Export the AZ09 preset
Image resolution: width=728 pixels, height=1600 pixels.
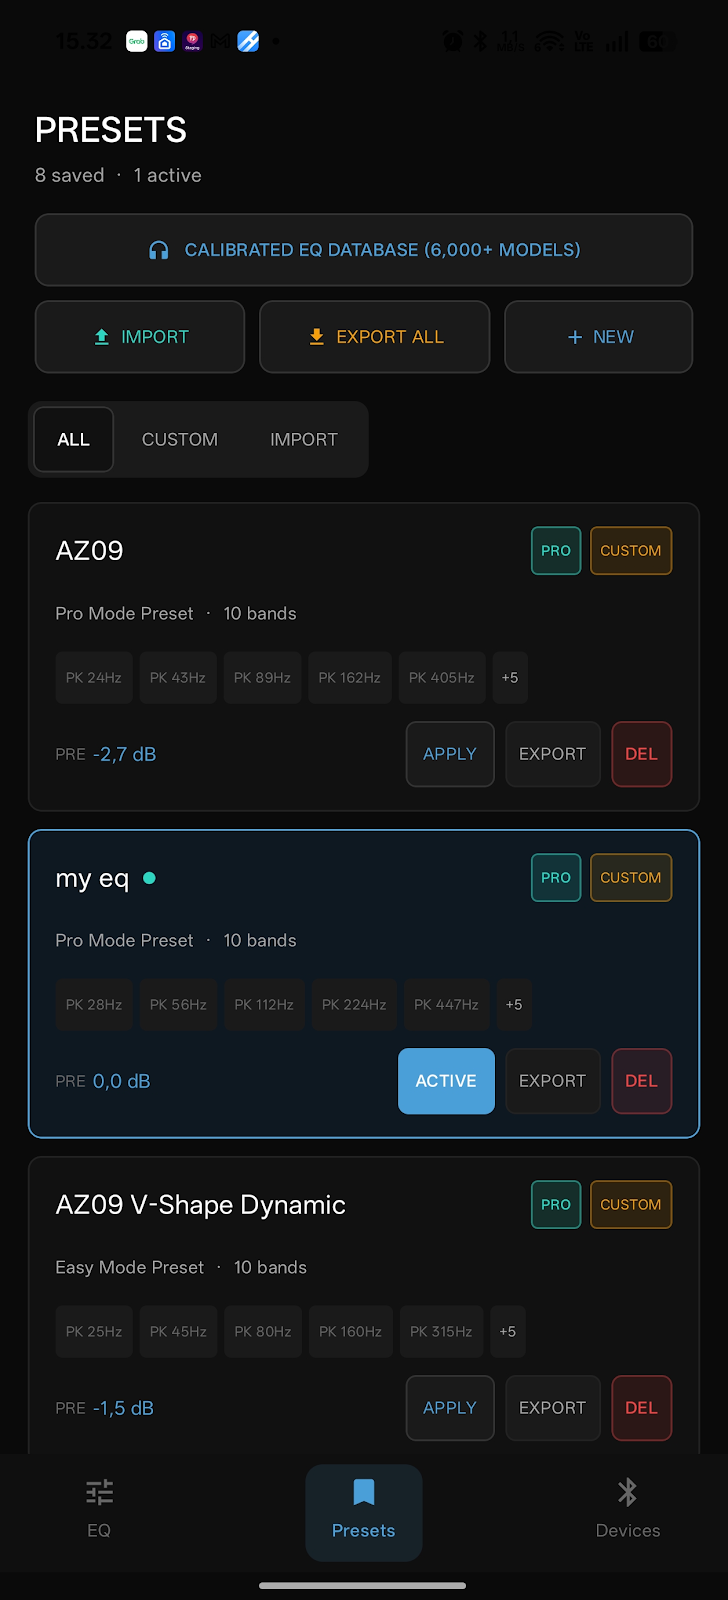[552, 754]
